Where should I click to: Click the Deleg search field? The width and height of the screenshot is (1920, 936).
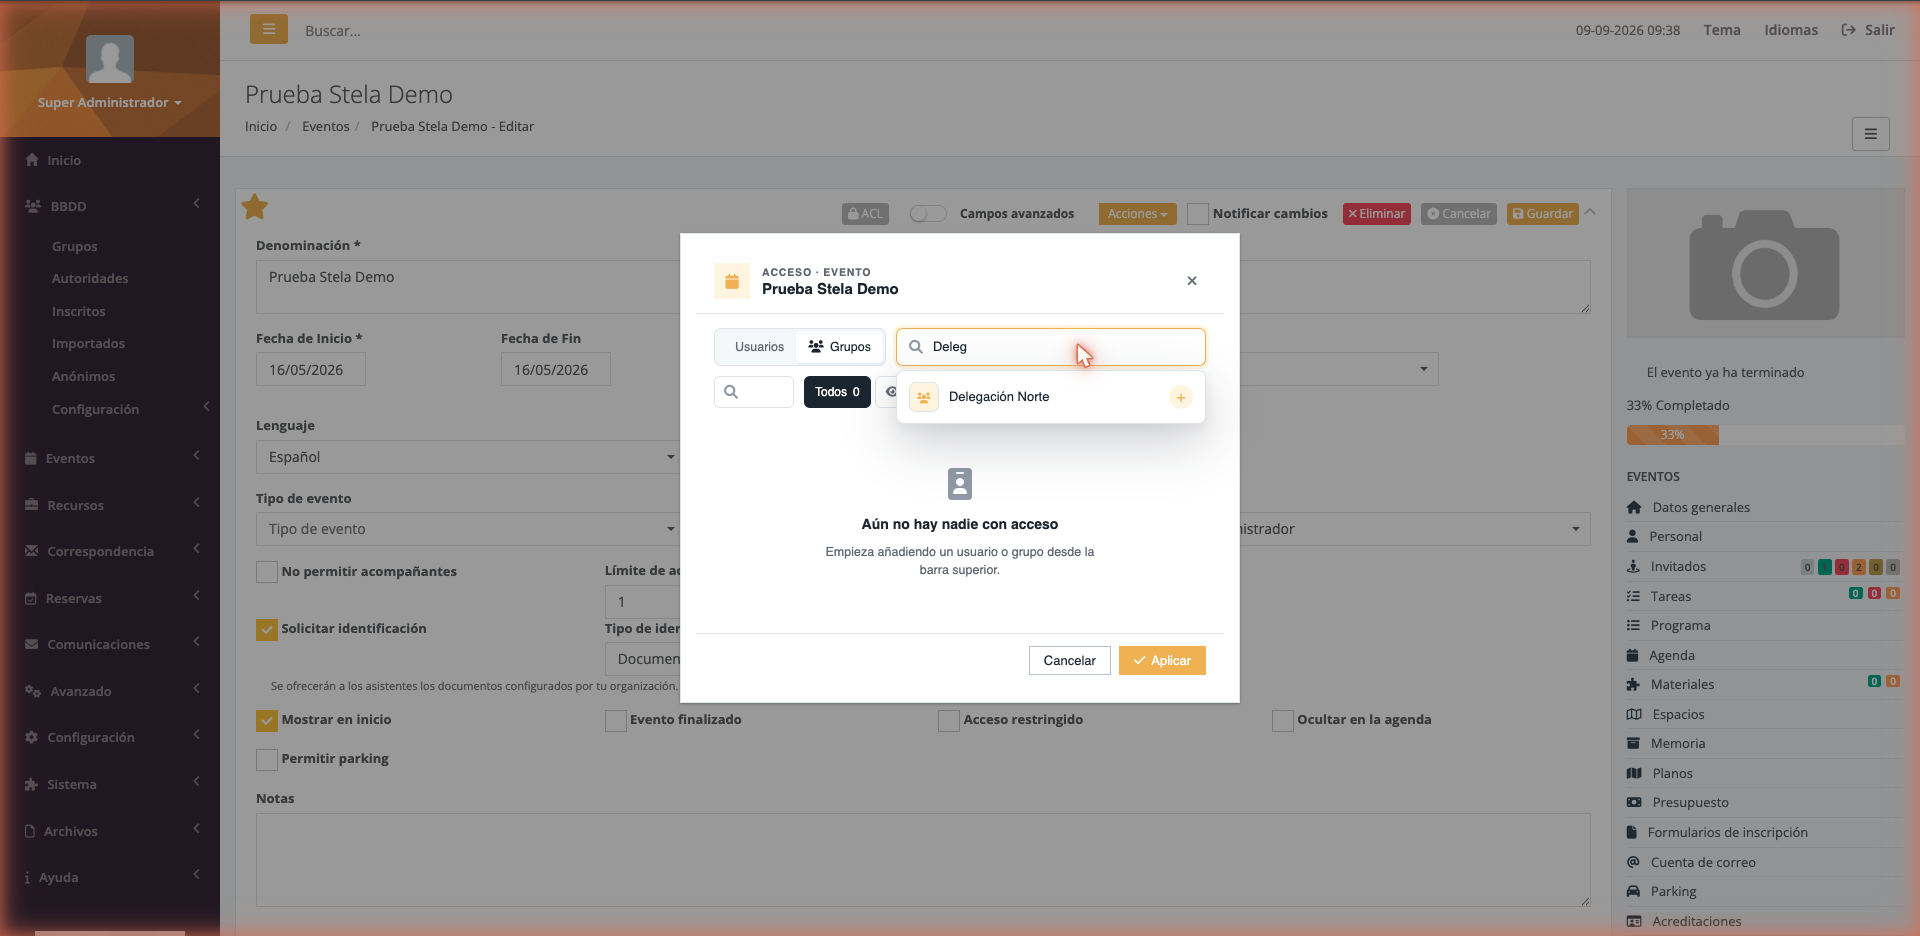(x=1050, y=347)
